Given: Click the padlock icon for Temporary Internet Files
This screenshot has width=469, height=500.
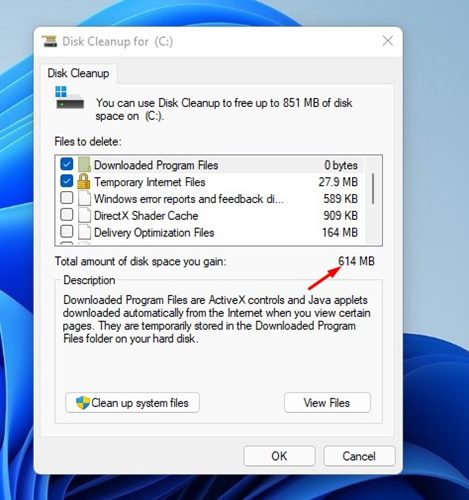Looking at the screenshot, I should (x=84, y=181).
